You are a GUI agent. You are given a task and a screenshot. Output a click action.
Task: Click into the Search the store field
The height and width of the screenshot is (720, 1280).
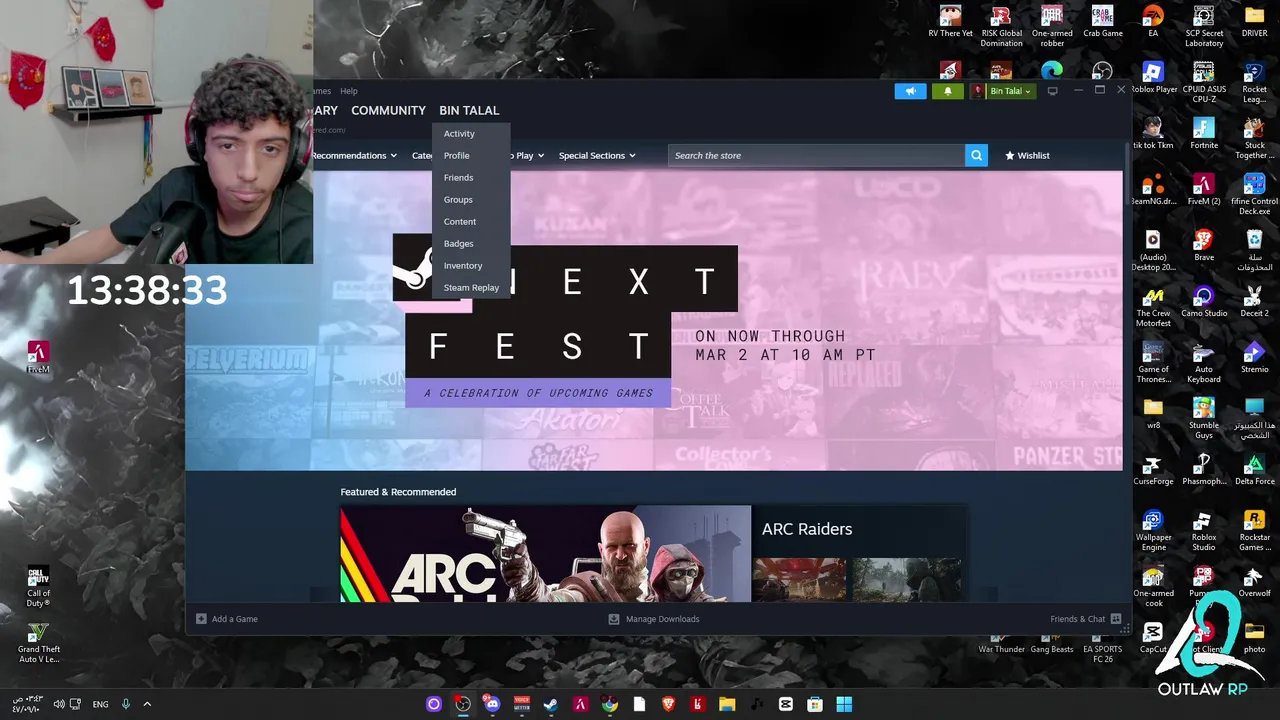tap(816, 155)
